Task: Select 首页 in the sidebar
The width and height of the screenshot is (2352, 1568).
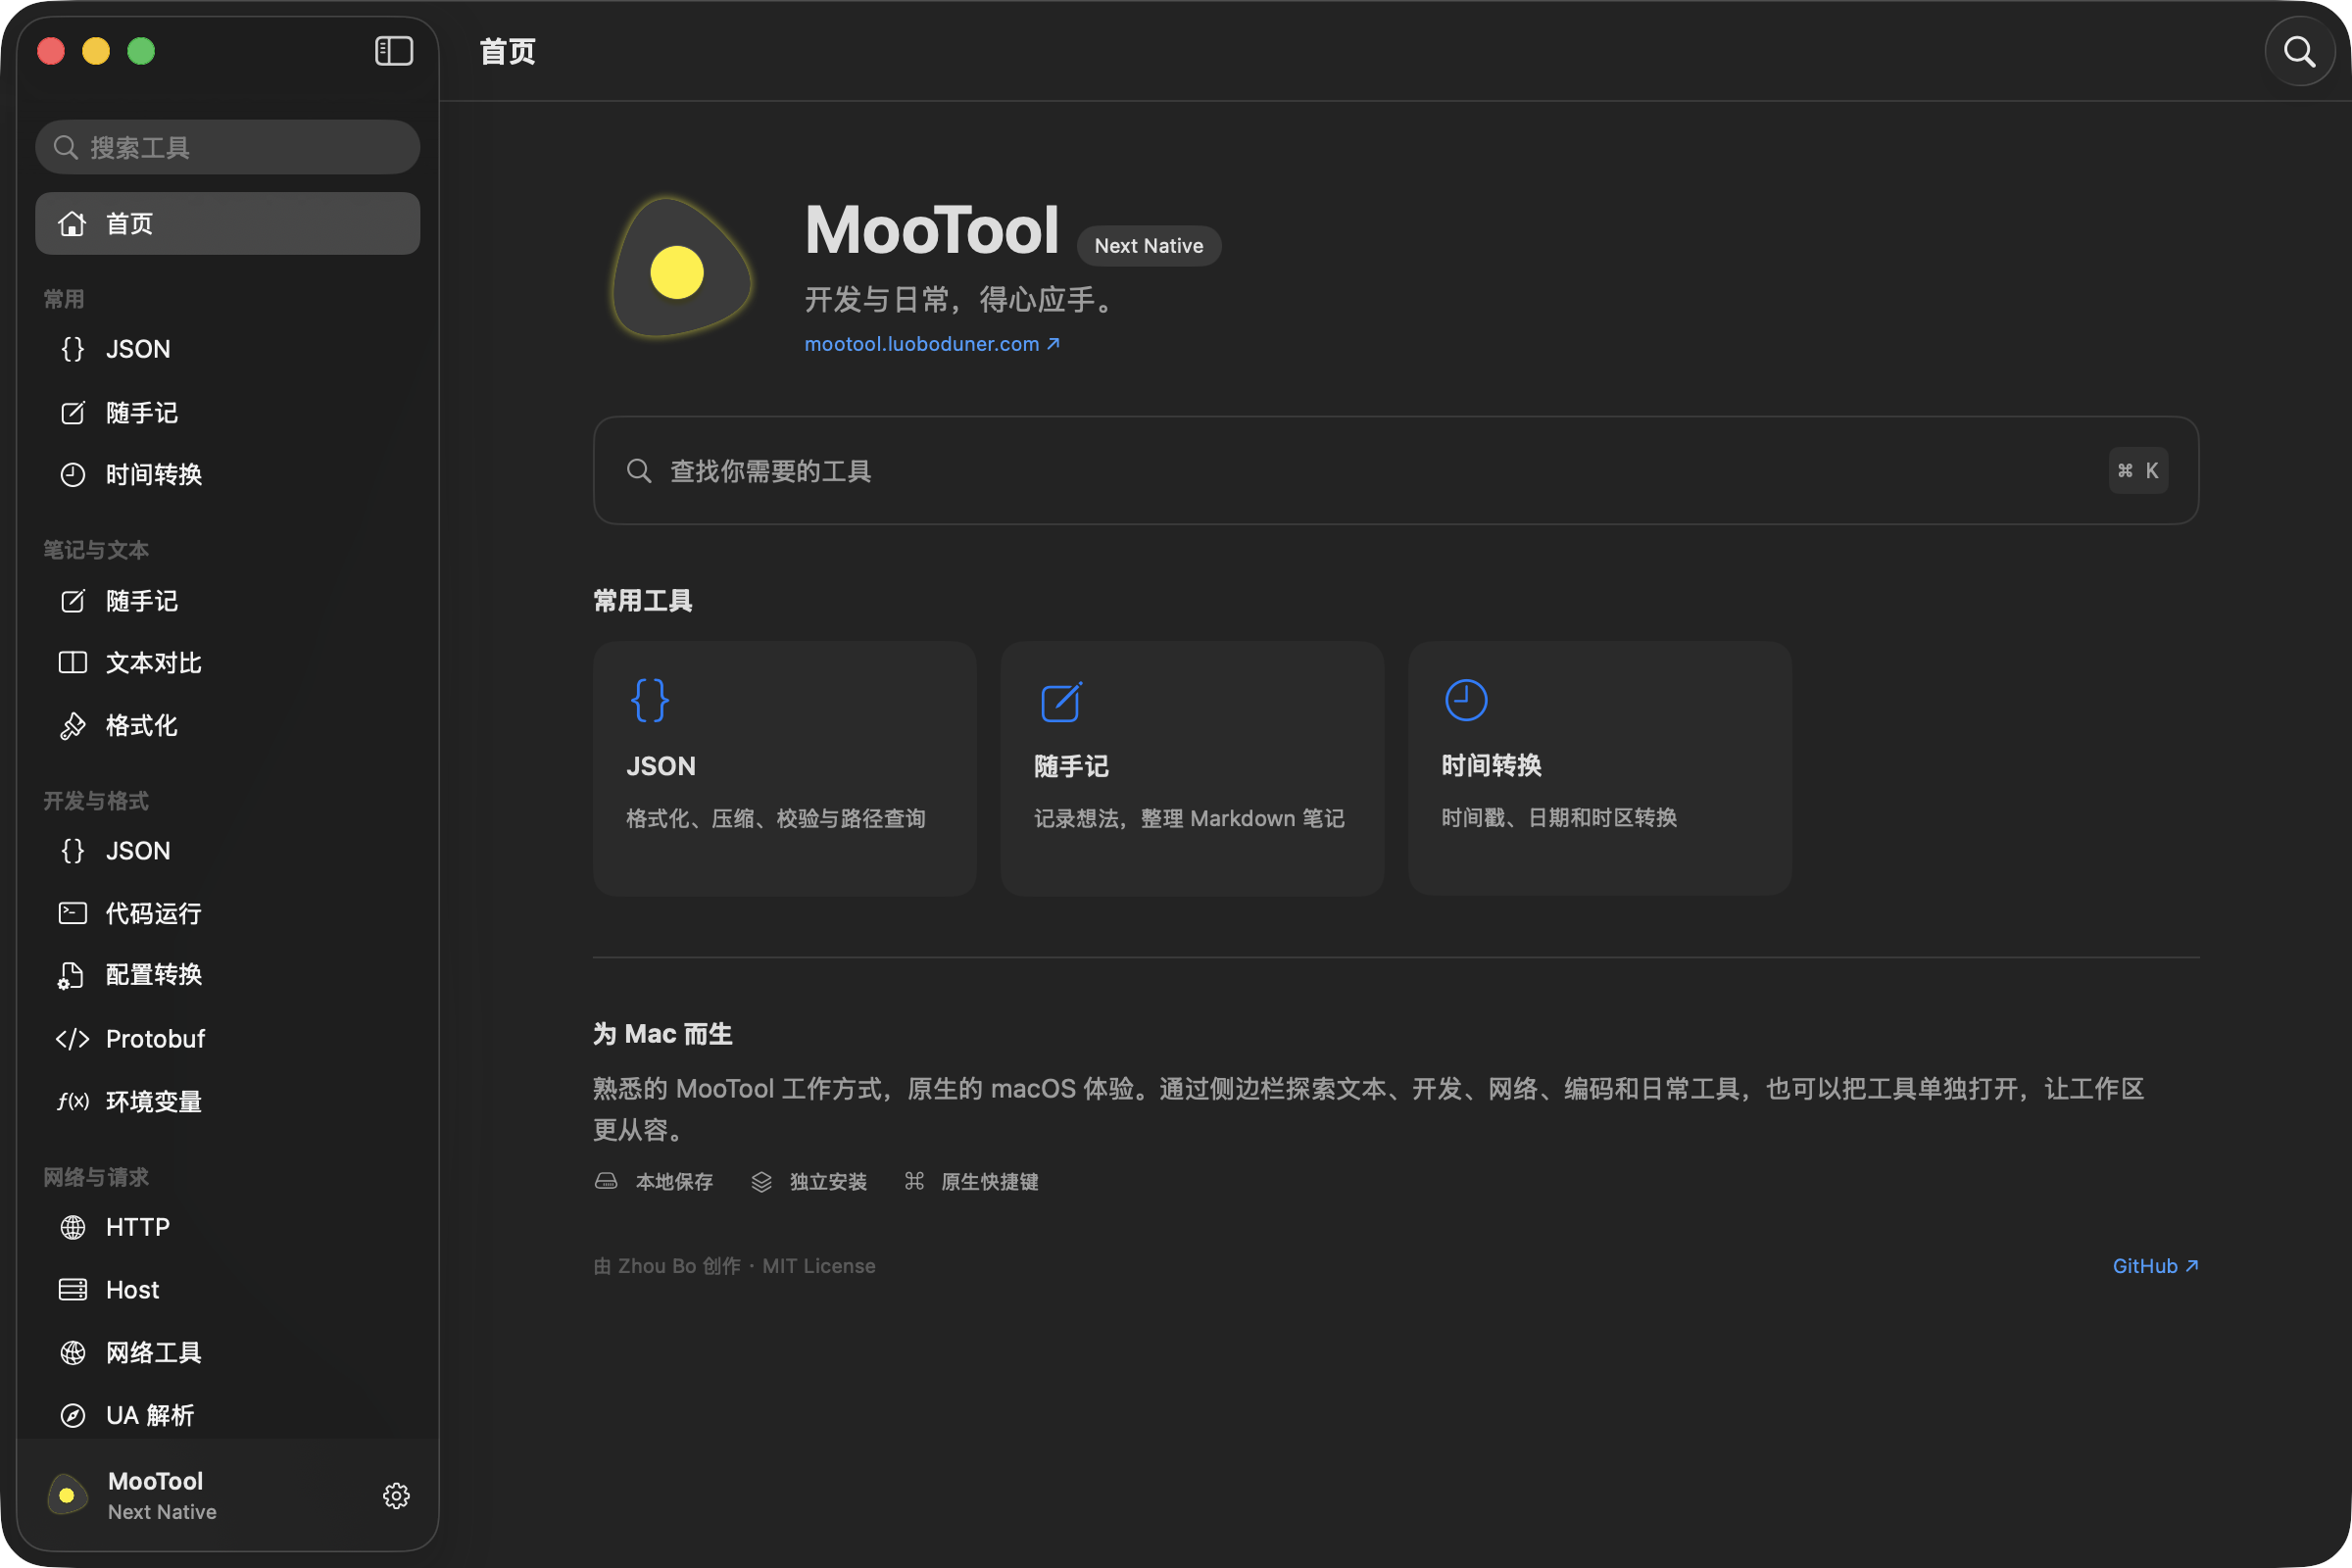Action: (228, 223)
